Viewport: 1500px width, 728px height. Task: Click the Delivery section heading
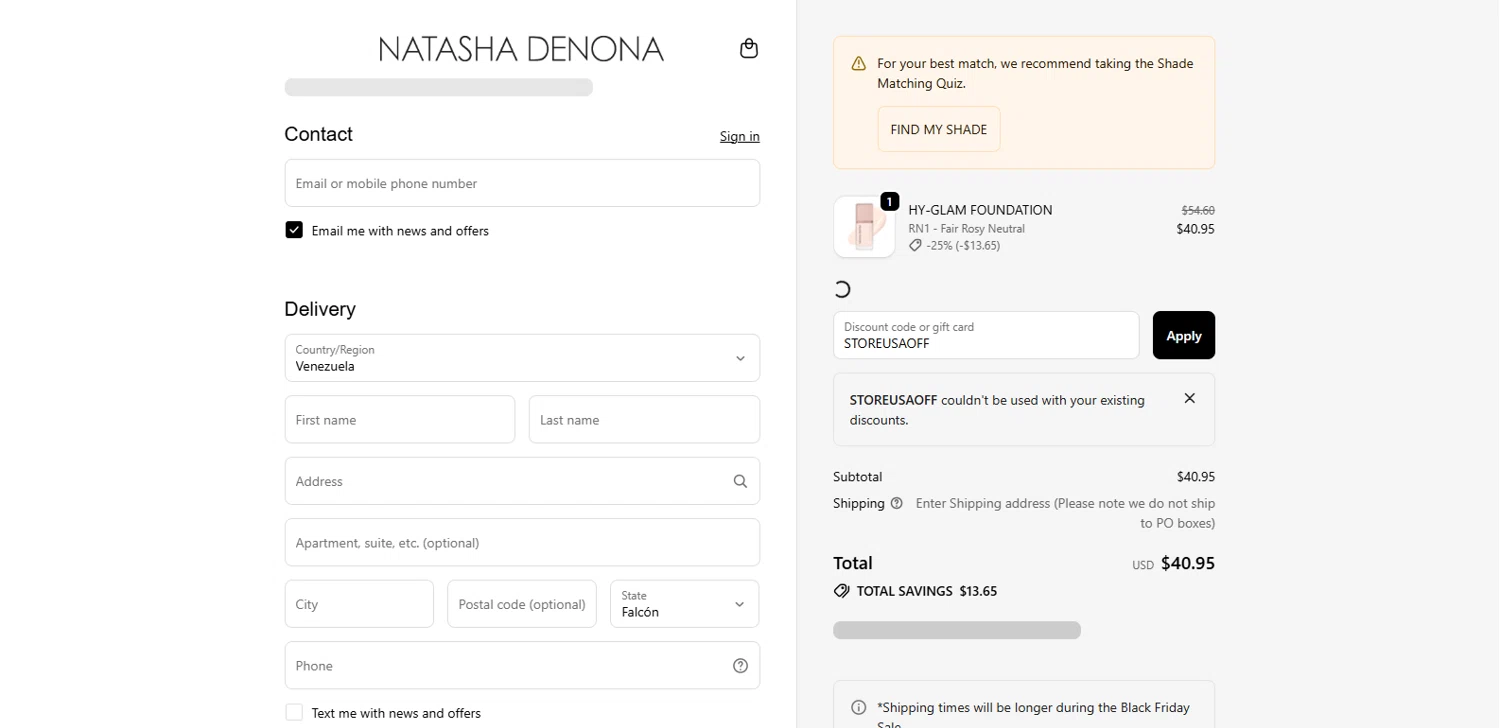[x=320, y=309]
